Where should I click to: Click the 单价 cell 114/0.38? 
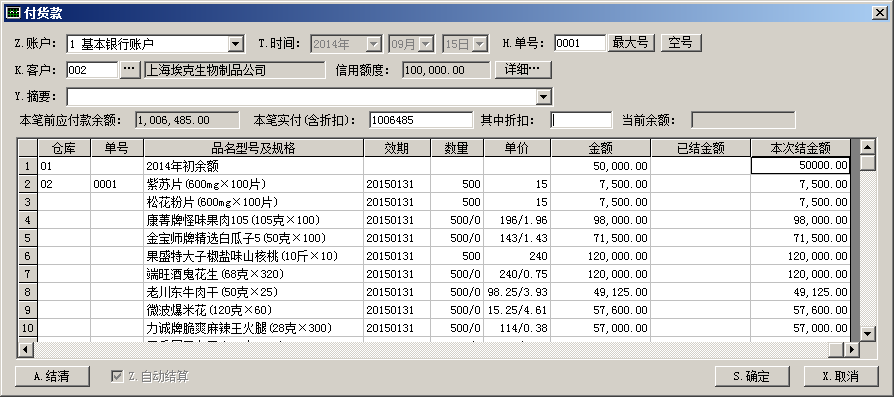[x=517, y=328]
